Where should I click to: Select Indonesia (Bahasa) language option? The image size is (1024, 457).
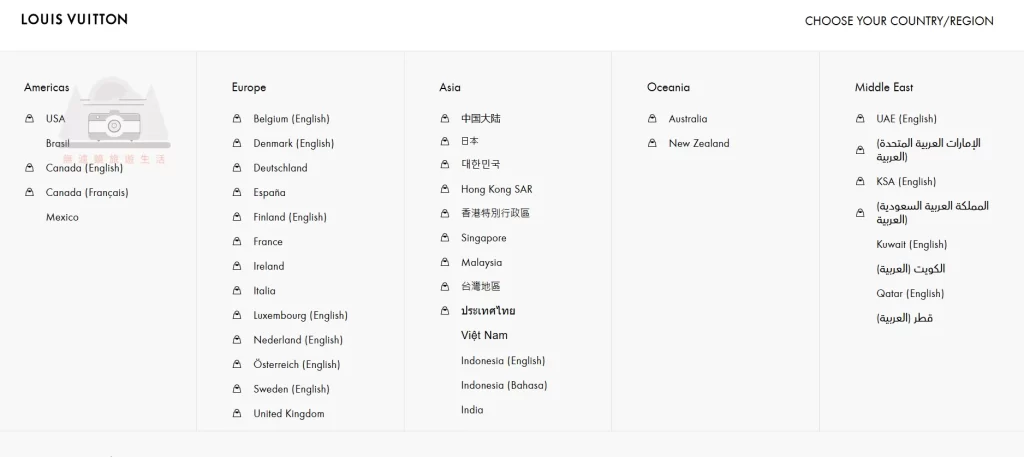point(504,385)
